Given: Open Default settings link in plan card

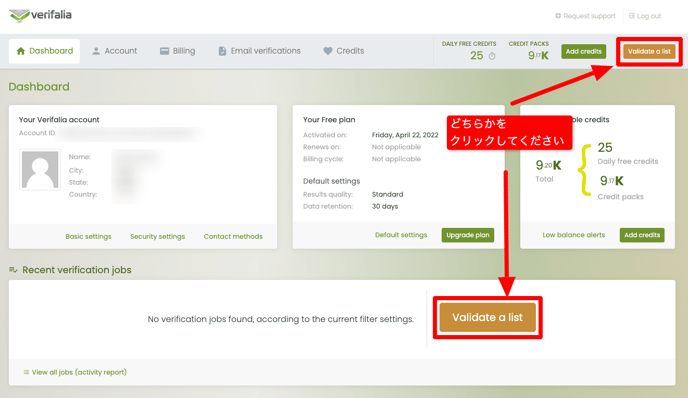Looking at the screenshot, I should point(401,235).
